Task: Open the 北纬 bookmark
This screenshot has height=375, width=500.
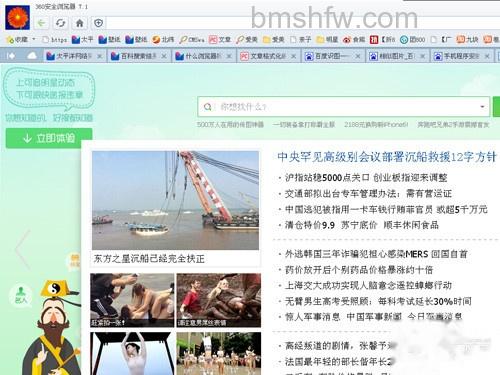Action: coord(163,40)
